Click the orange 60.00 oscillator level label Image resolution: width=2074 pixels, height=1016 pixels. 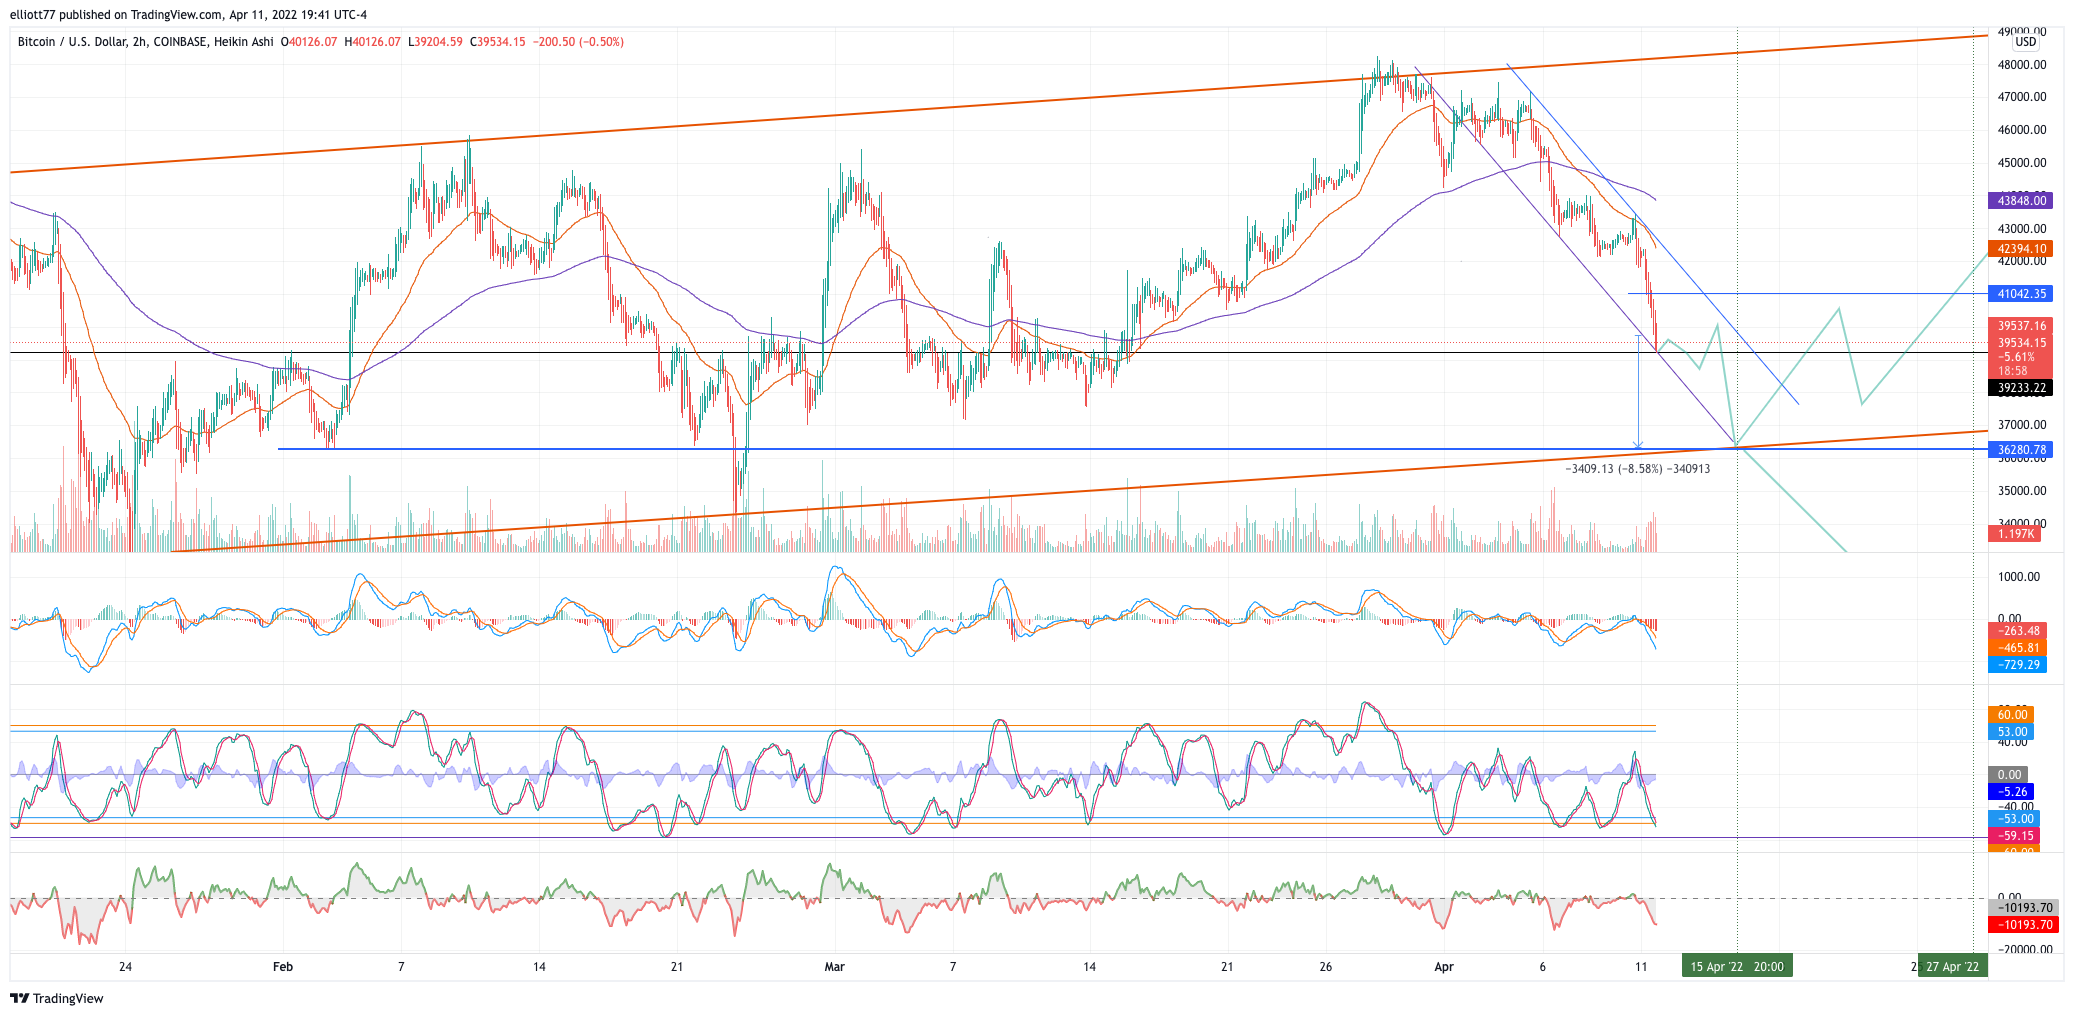[2011, 715]
